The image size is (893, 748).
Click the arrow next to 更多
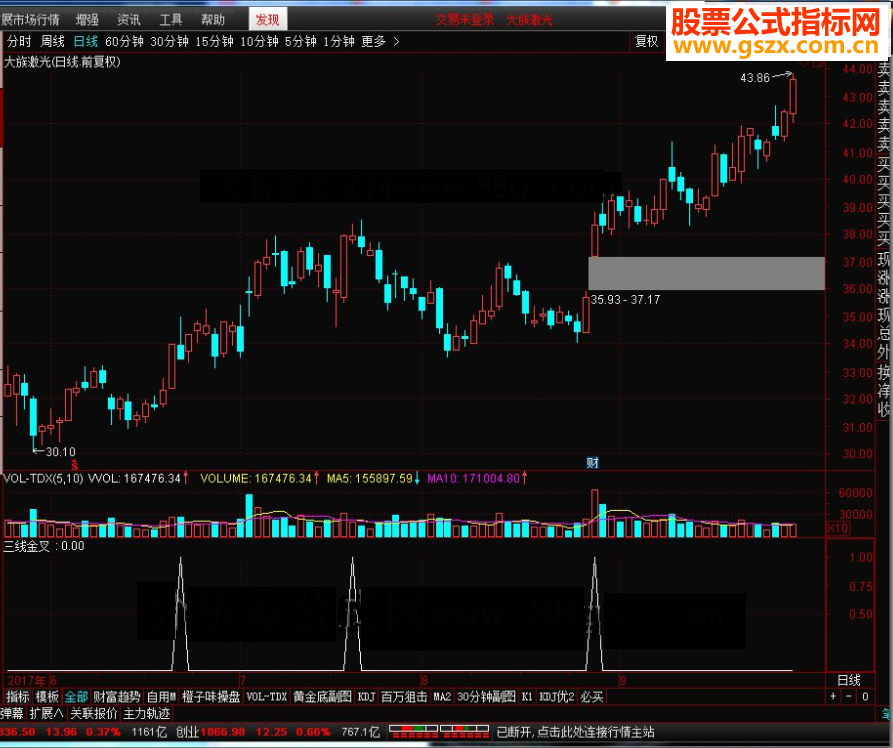(x=396, y=42)
